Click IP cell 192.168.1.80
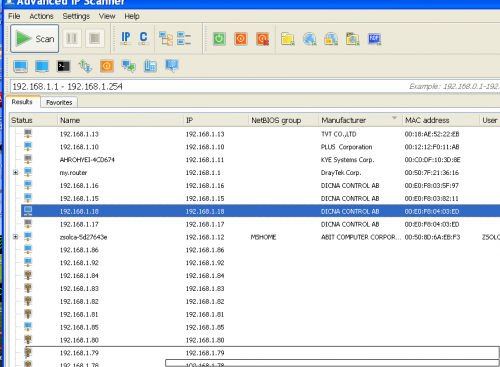 coord(205,340)
